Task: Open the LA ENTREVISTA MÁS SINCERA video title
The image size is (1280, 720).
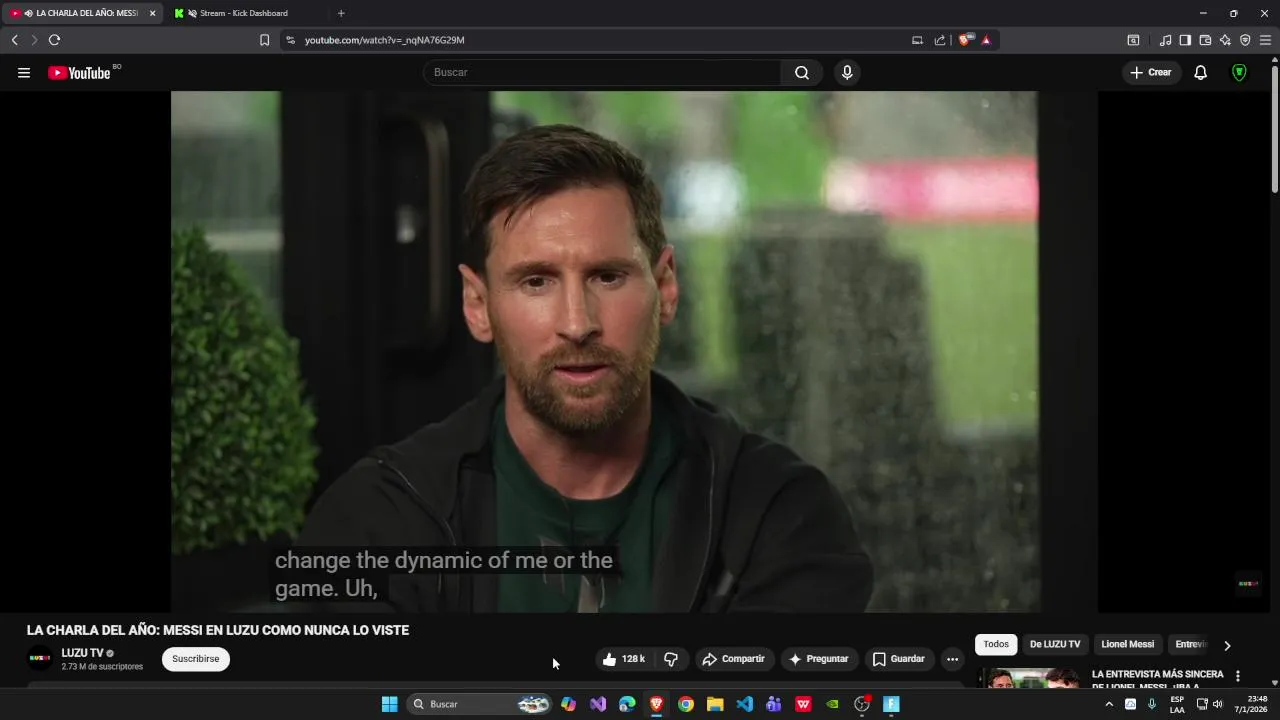Action: click(x=1157, y=679)
